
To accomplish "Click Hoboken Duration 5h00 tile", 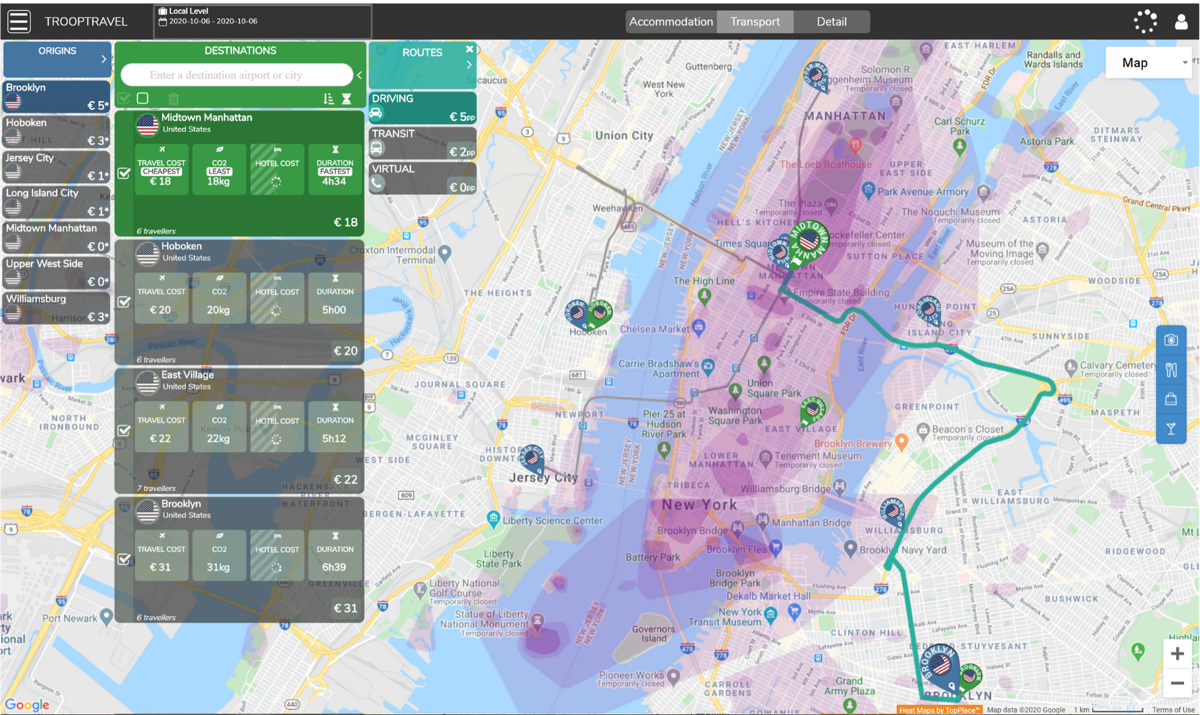I will tap(335, 297).
